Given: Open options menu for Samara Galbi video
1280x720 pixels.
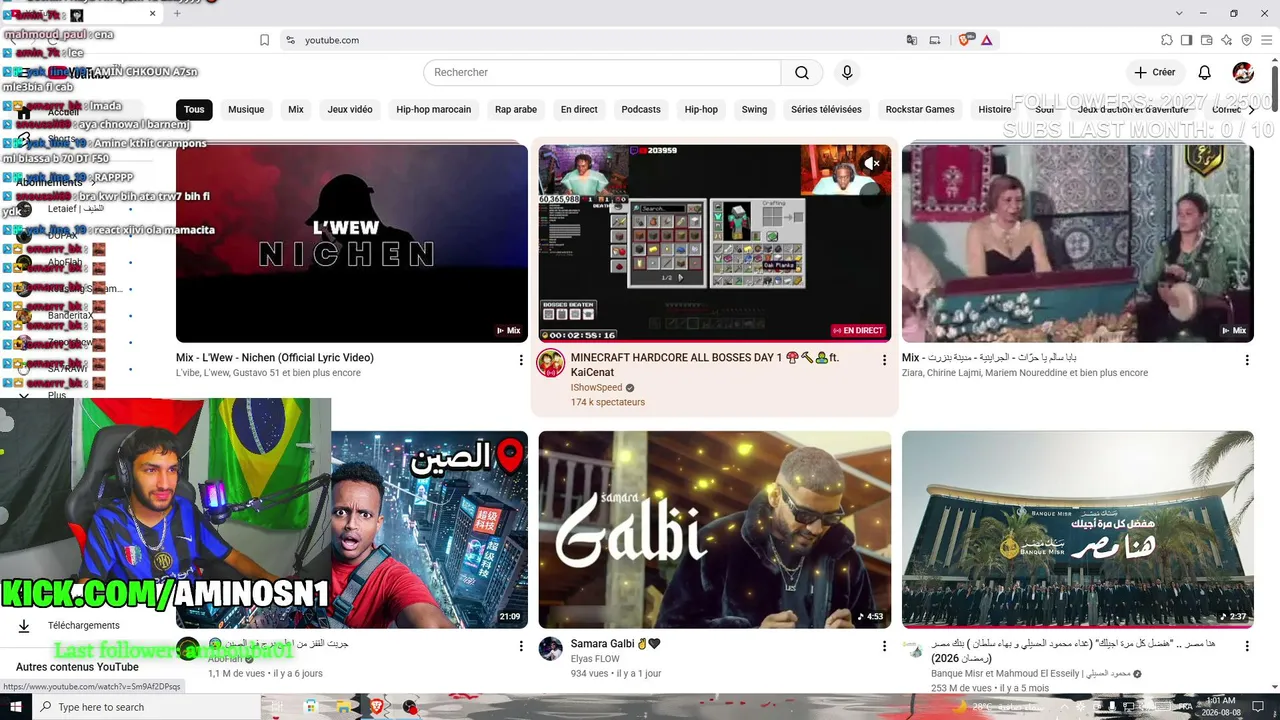Looking at the screenshot, I should click(884, 646).
